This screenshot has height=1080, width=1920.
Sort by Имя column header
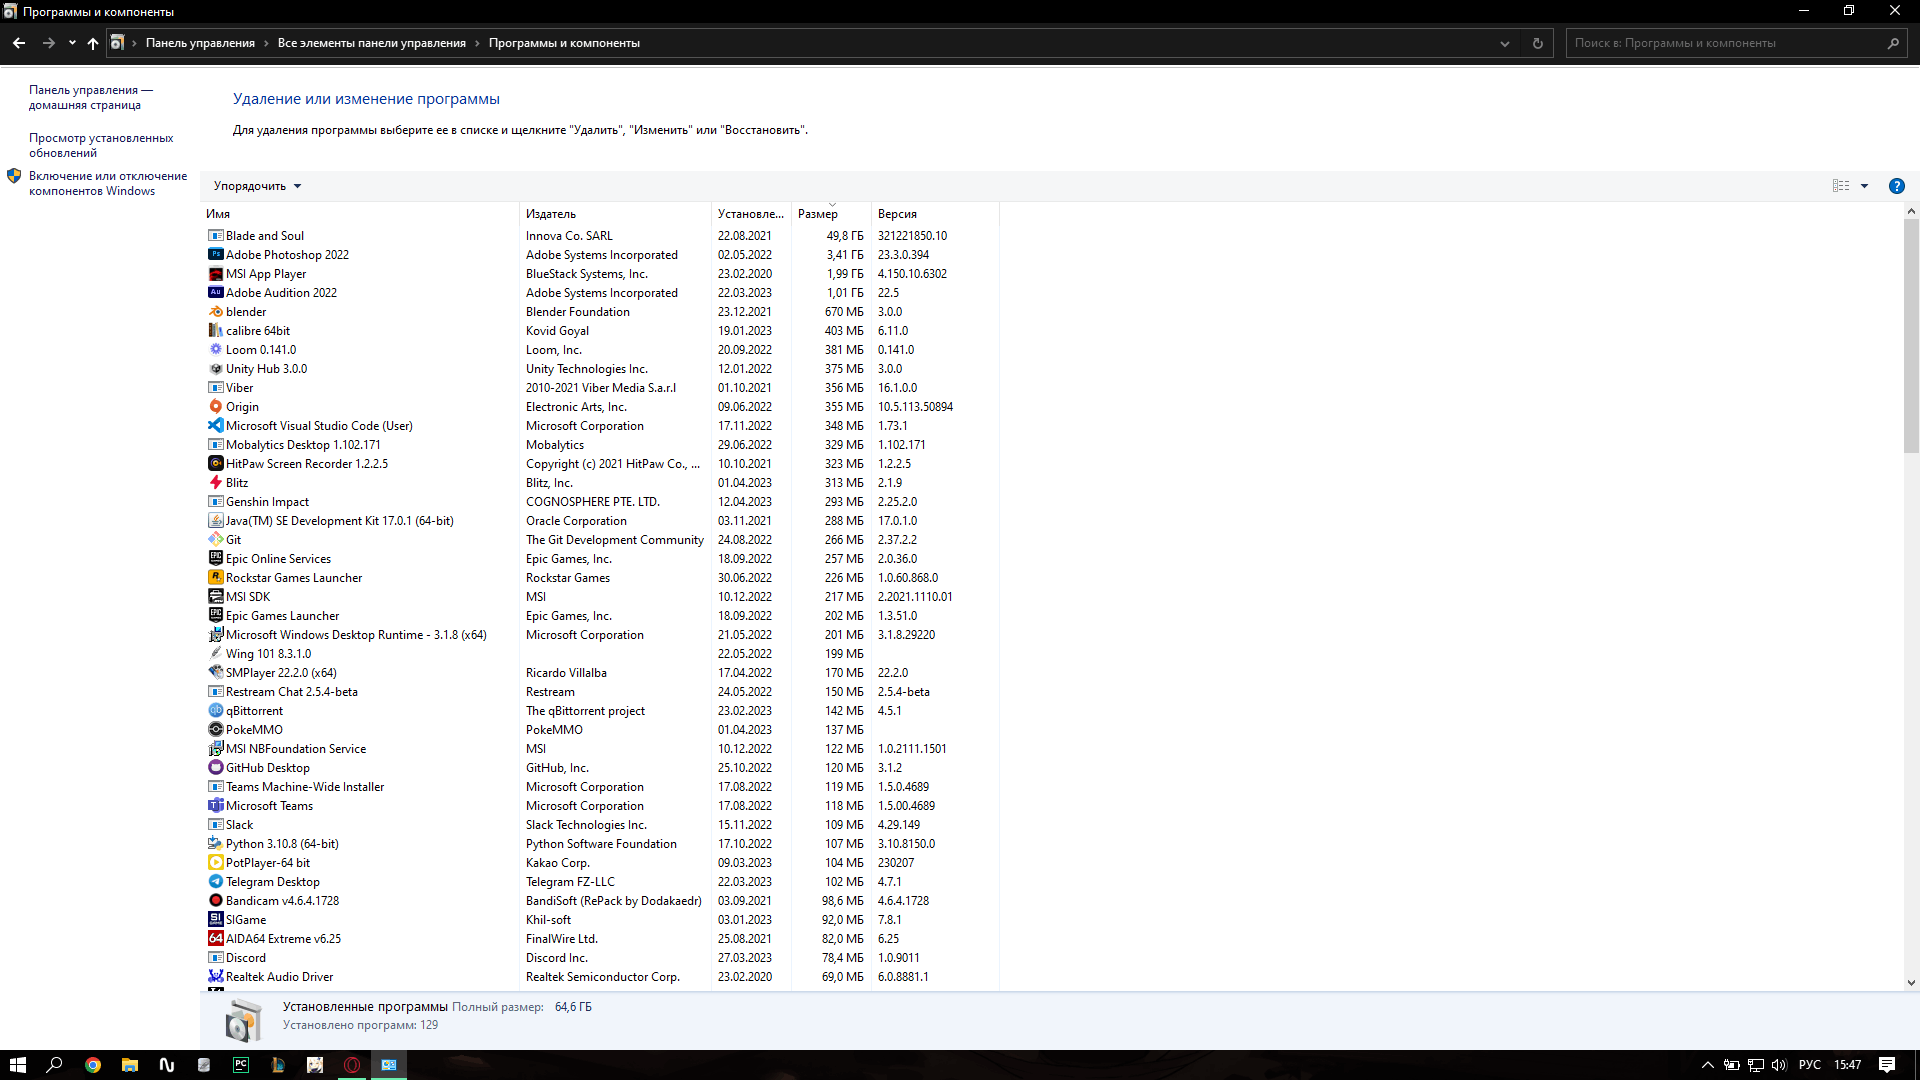click(360, 214)
